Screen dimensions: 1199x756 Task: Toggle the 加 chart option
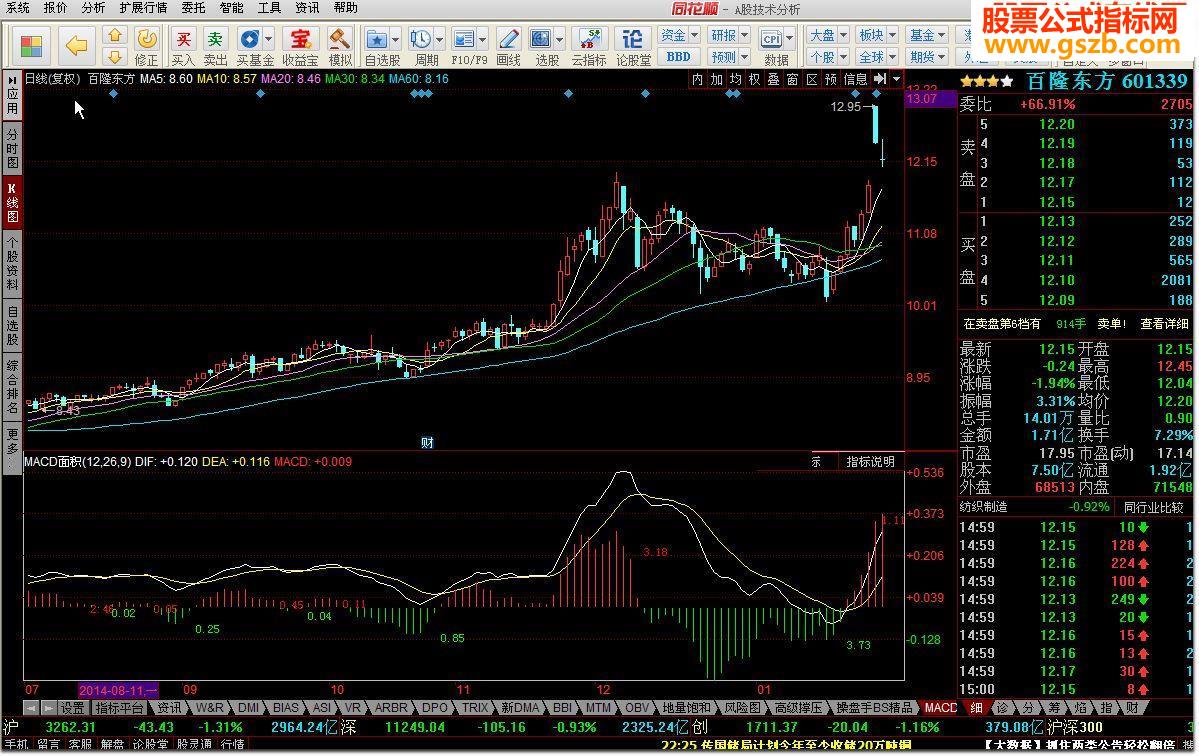tap(716, 79)
